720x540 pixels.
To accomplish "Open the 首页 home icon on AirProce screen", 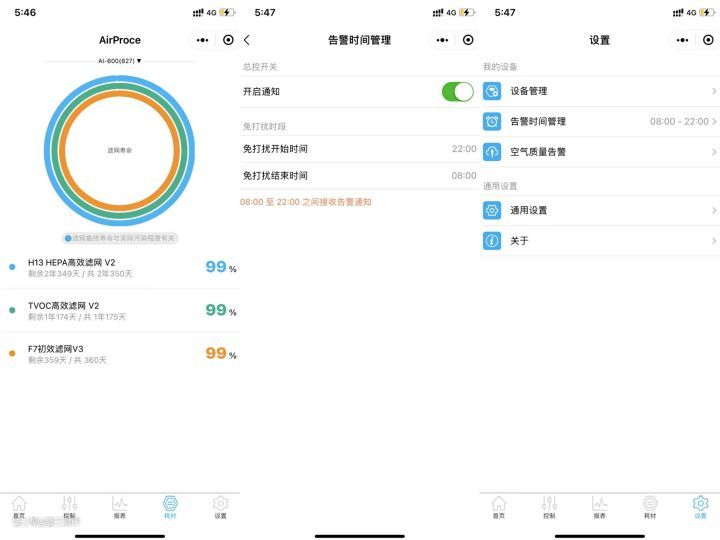I will (19, 506).
